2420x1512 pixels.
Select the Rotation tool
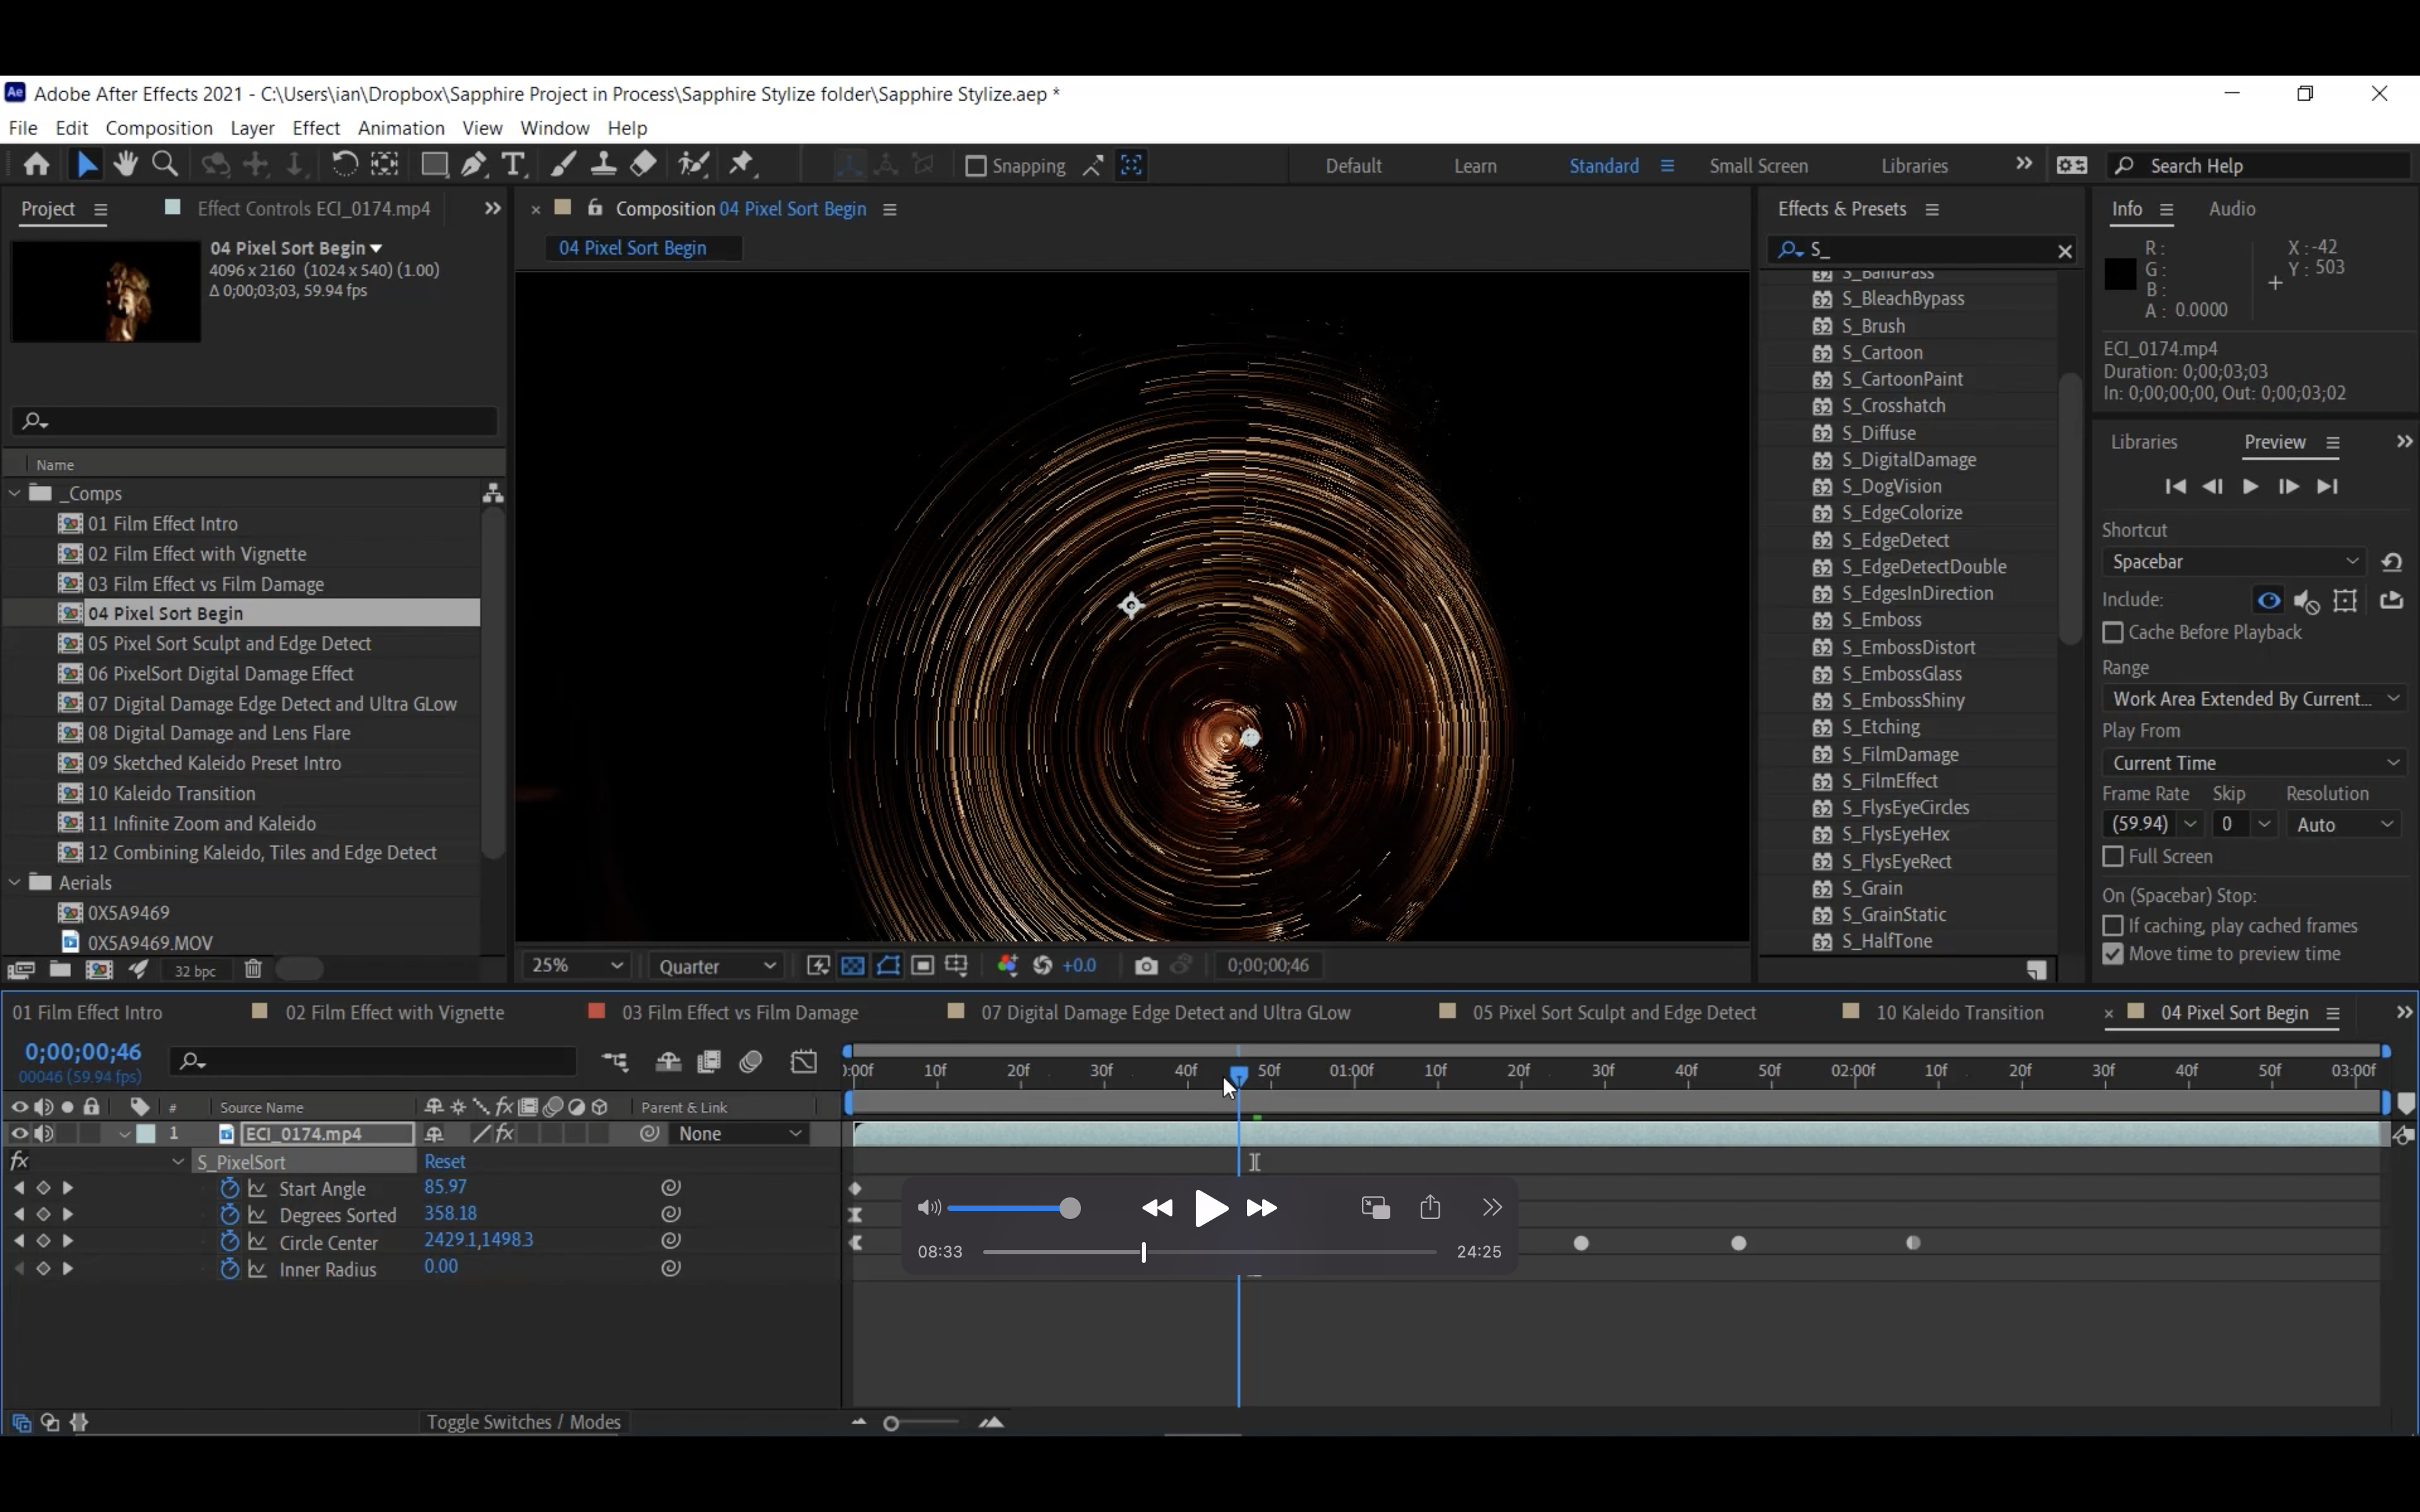(344, 165)
